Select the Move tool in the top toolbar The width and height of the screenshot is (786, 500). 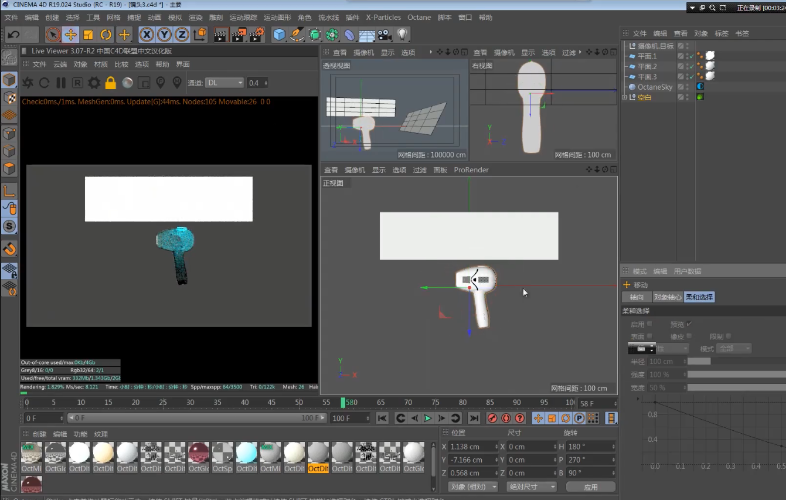71,35
